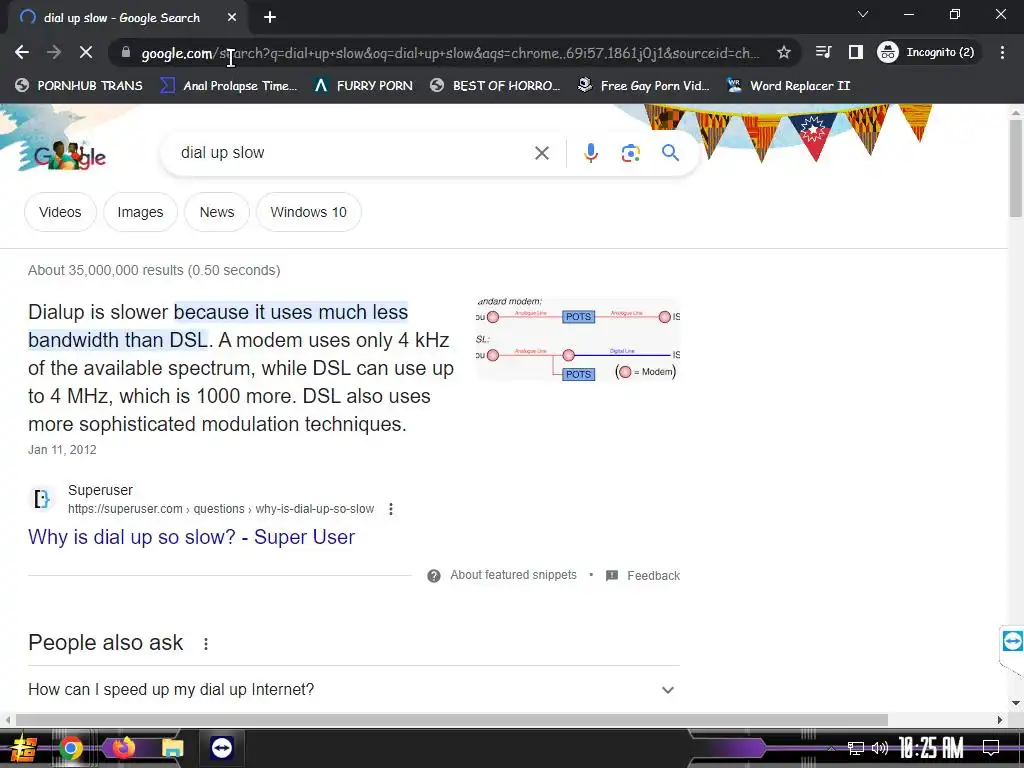Open the network icon in the tray
Screen dimensions: 1024x768
click(856, 748)
